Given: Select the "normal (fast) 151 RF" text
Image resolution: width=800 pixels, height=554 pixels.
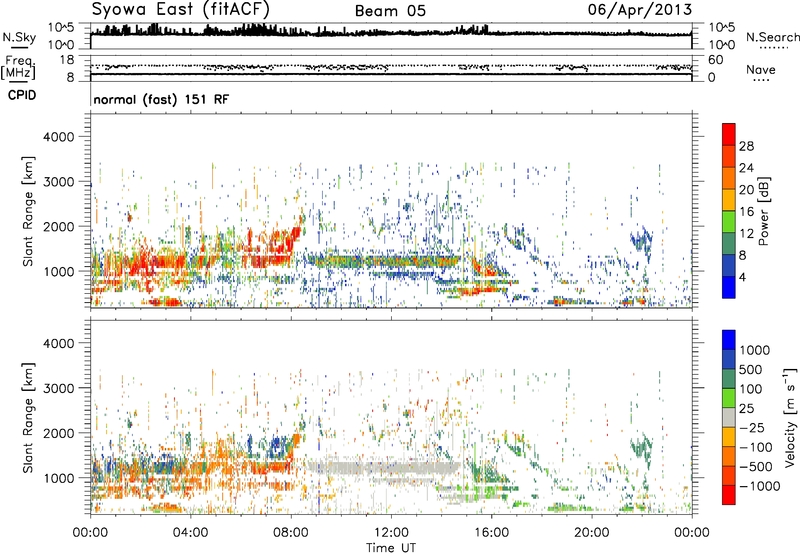Looking at the screenshot, I should tap(161, 99).
